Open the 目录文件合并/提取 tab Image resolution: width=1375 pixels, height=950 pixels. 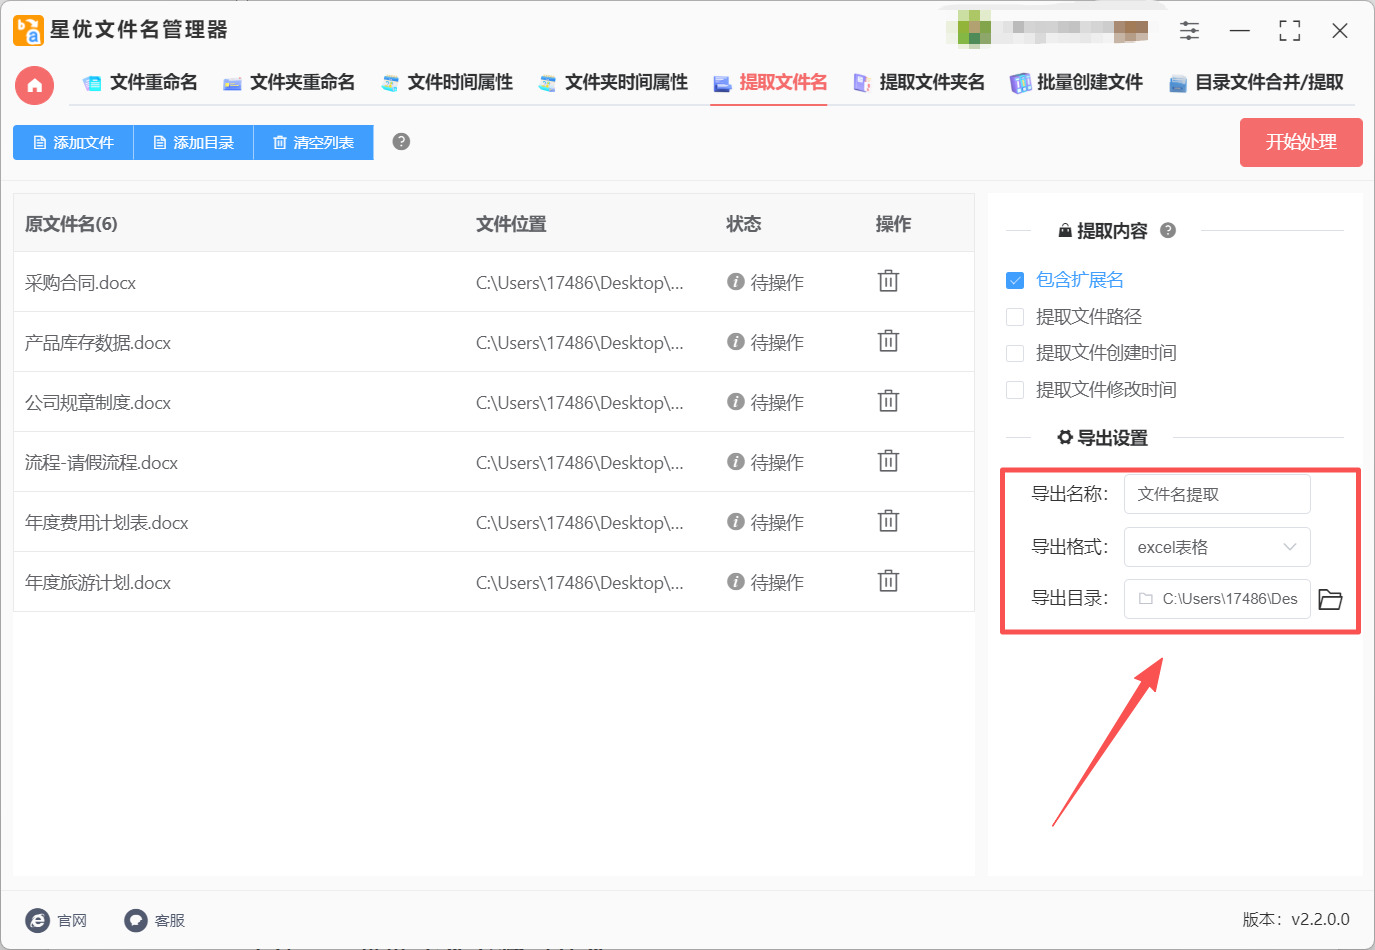coord(1256,82)
